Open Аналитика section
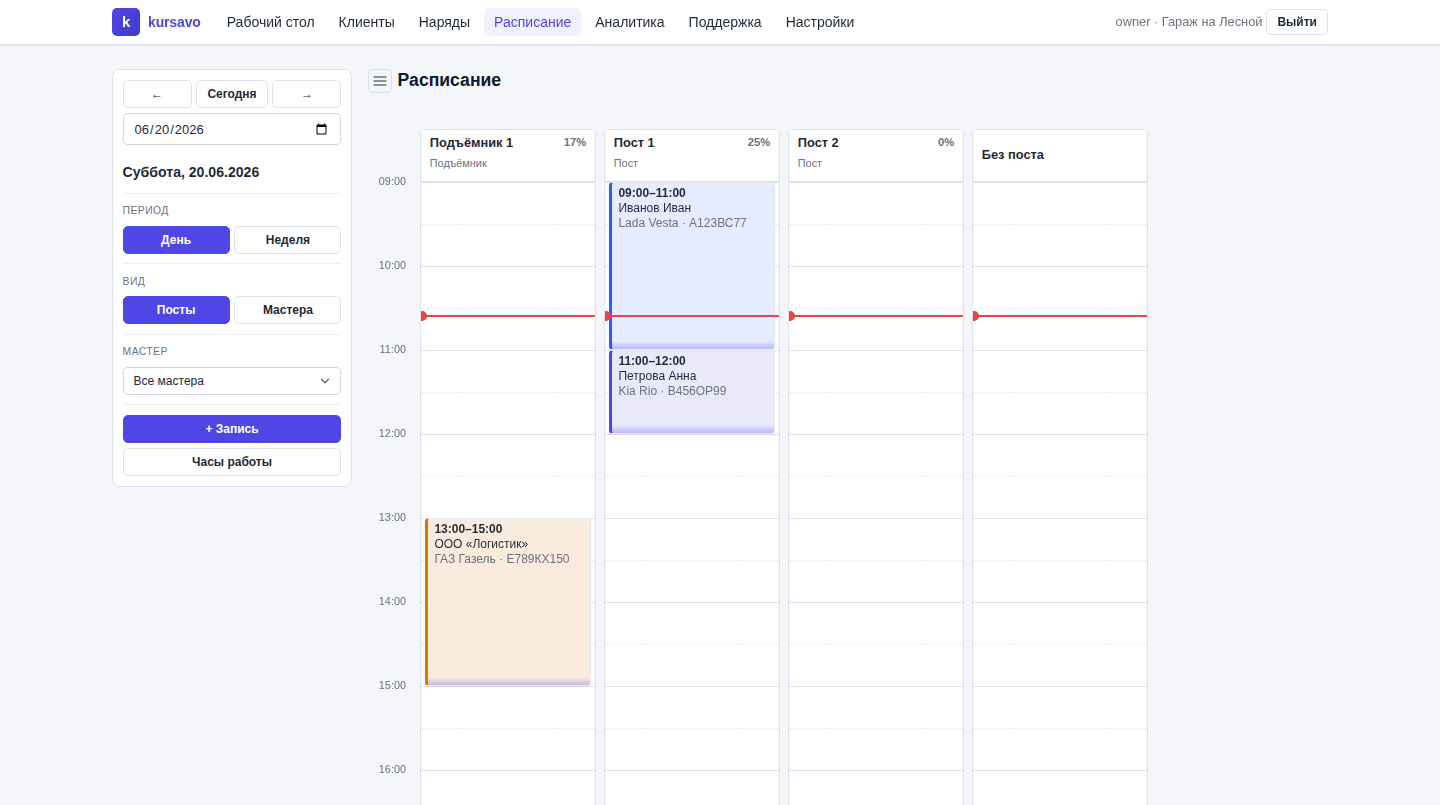The height and width of the screenshot is (805, 1440). point(630,22)
